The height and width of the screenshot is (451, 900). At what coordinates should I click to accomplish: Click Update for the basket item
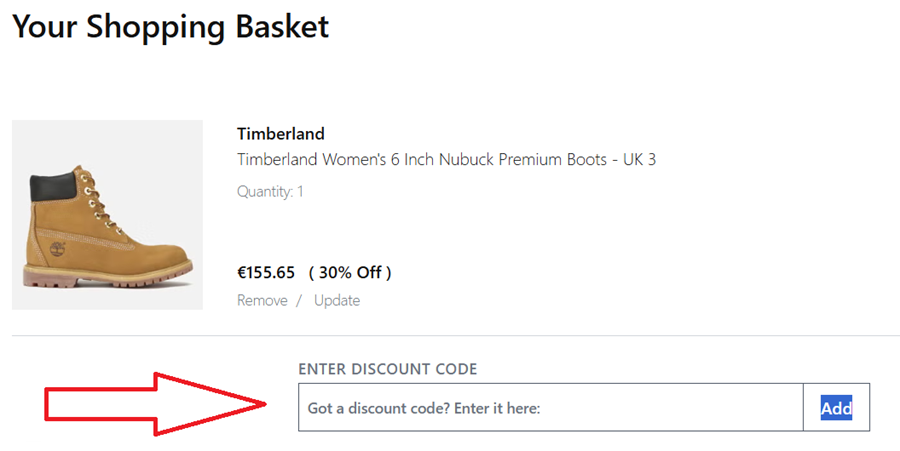[337, 300]
